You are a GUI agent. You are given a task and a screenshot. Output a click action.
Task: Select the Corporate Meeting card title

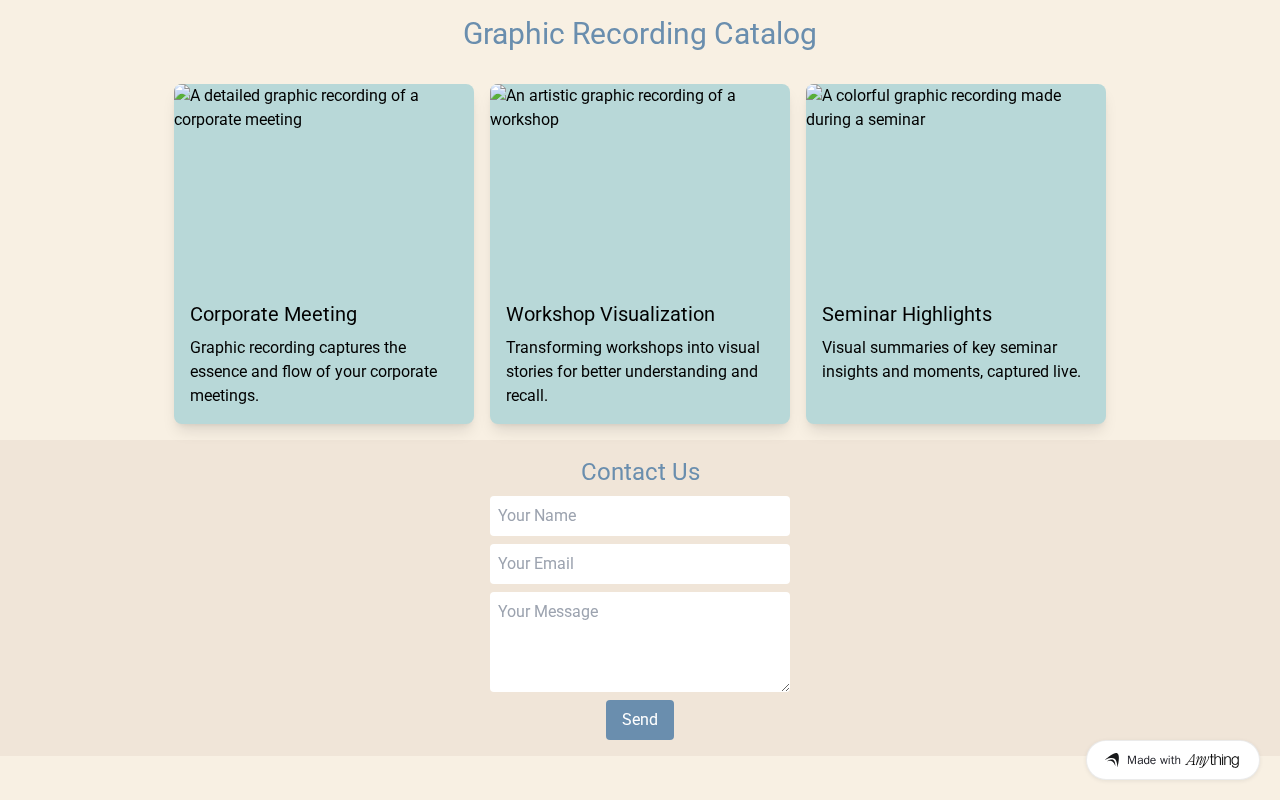[x=273, y=314]
